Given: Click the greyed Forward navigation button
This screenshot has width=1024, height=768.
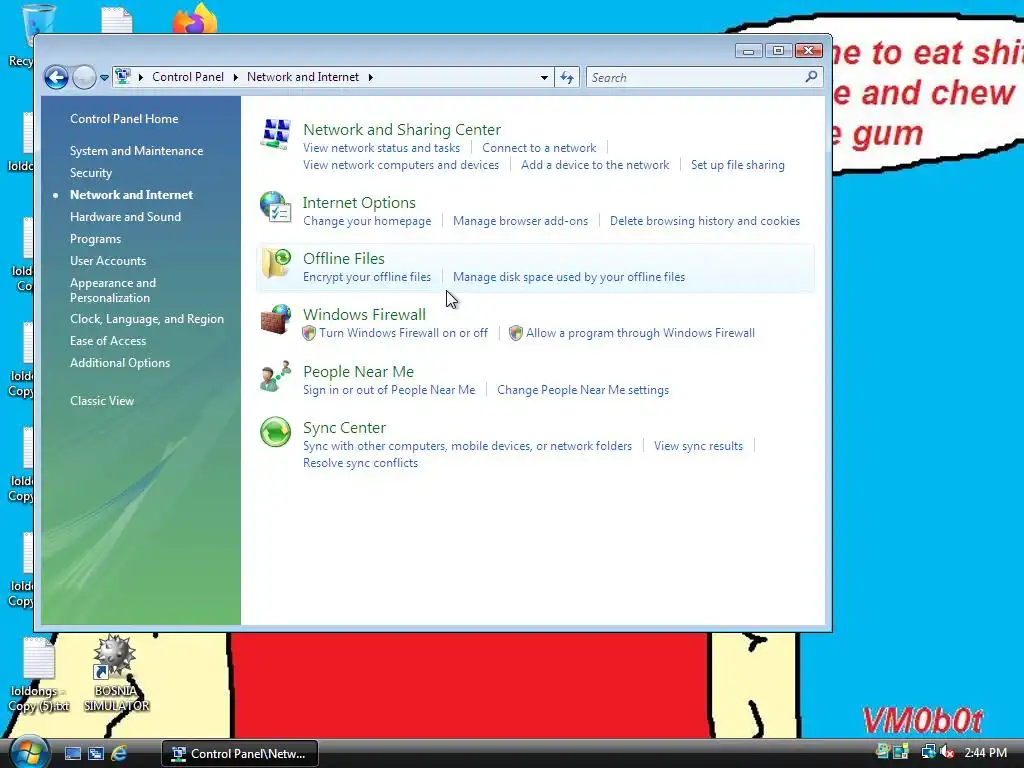Looking at the screenshot, I should click(84, 78).
